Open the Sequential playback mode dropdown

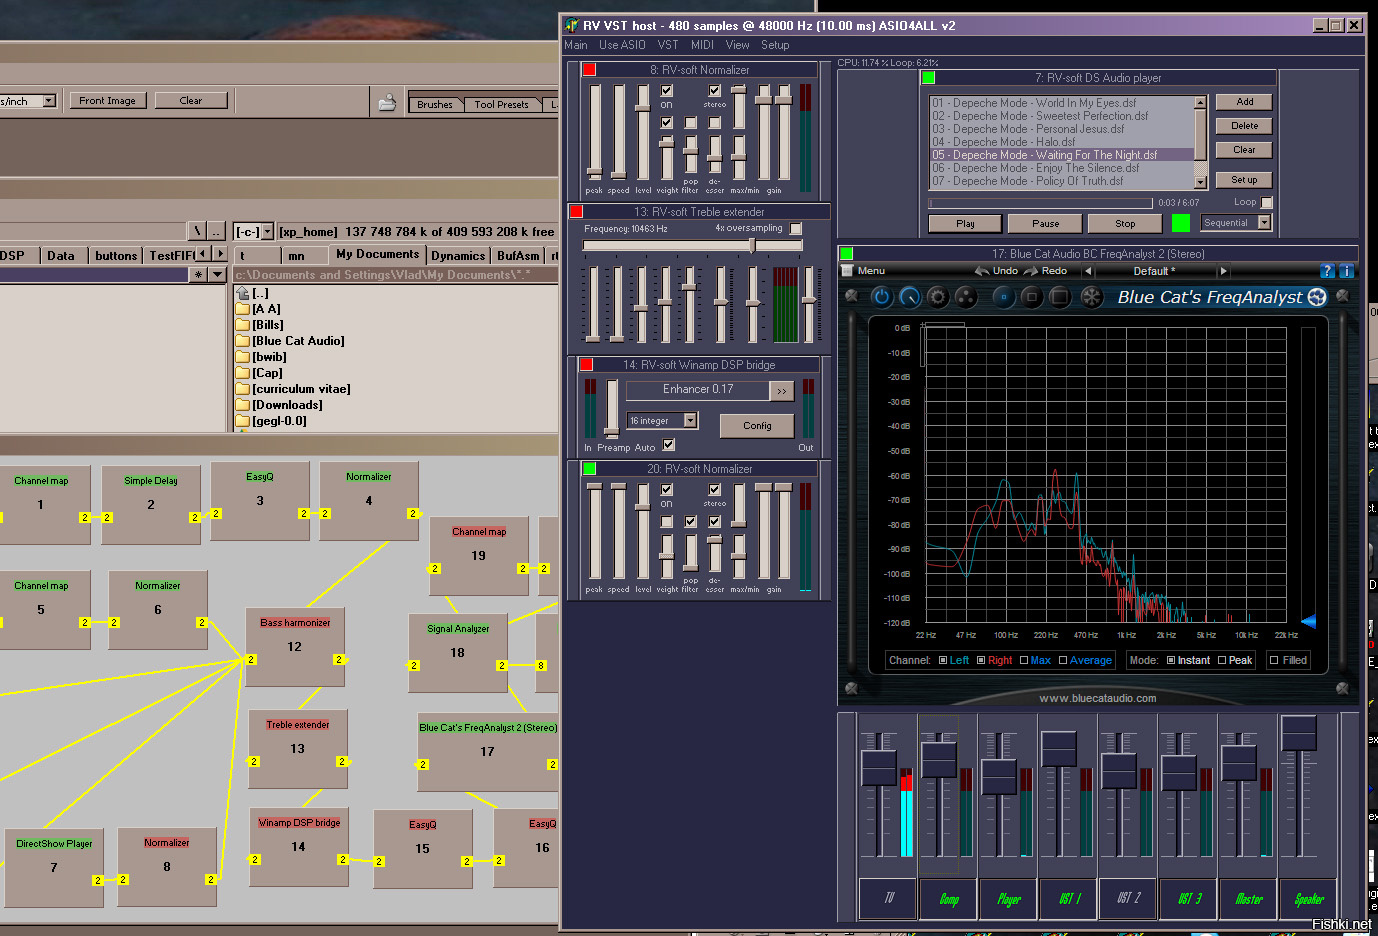pos(1264,223)
